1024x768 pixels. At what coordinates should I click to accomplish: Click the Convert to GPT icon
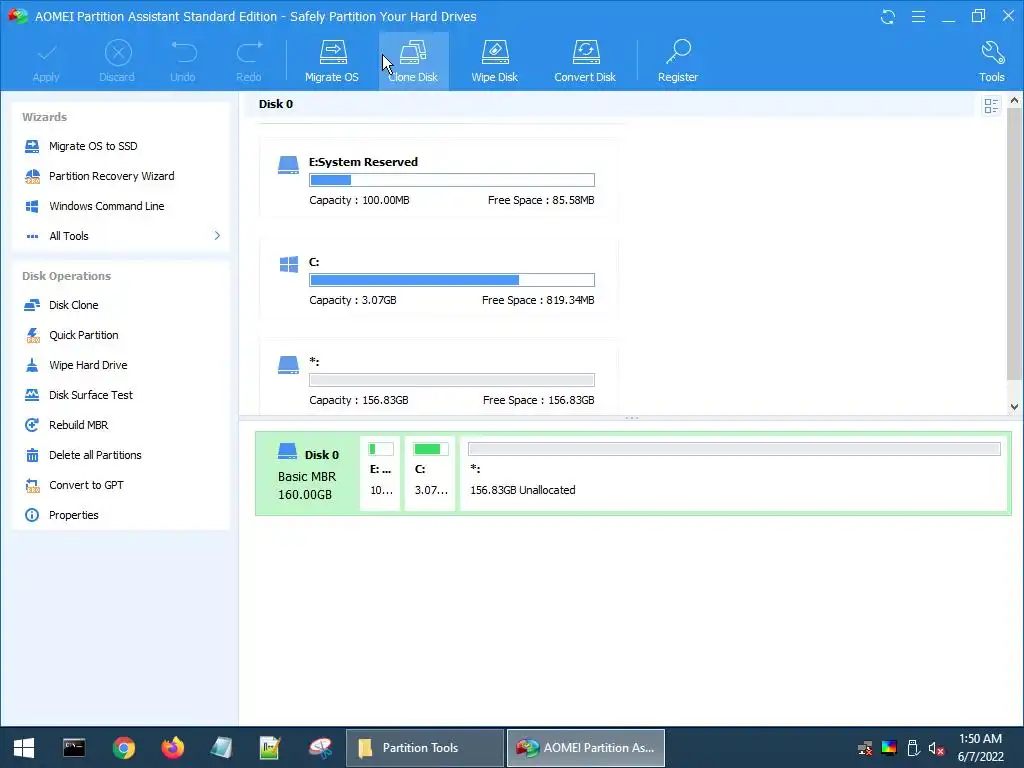click(x=32, y=485)
